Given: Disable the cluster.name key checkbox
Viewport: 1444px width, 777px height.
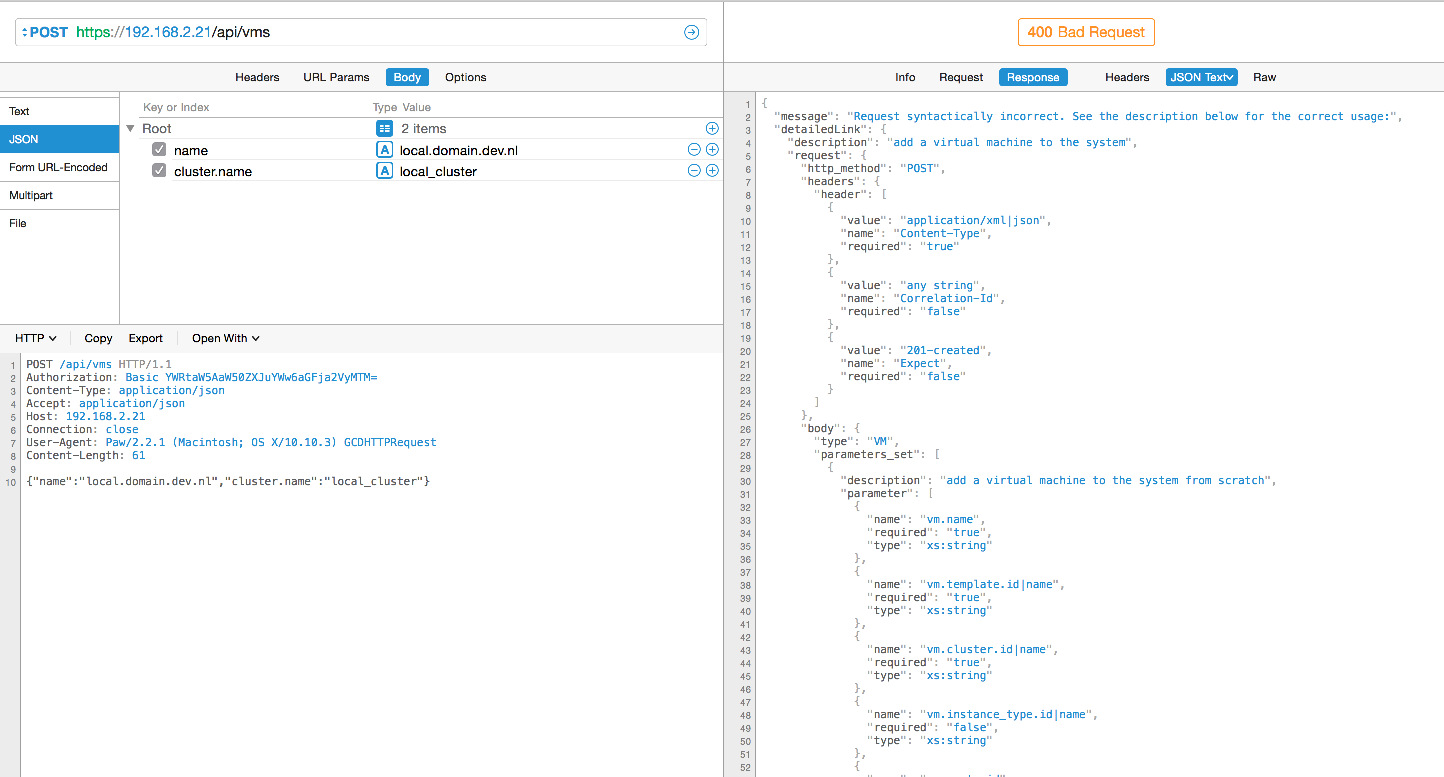Looking at the screenshot, I should [x=159, y=171].
